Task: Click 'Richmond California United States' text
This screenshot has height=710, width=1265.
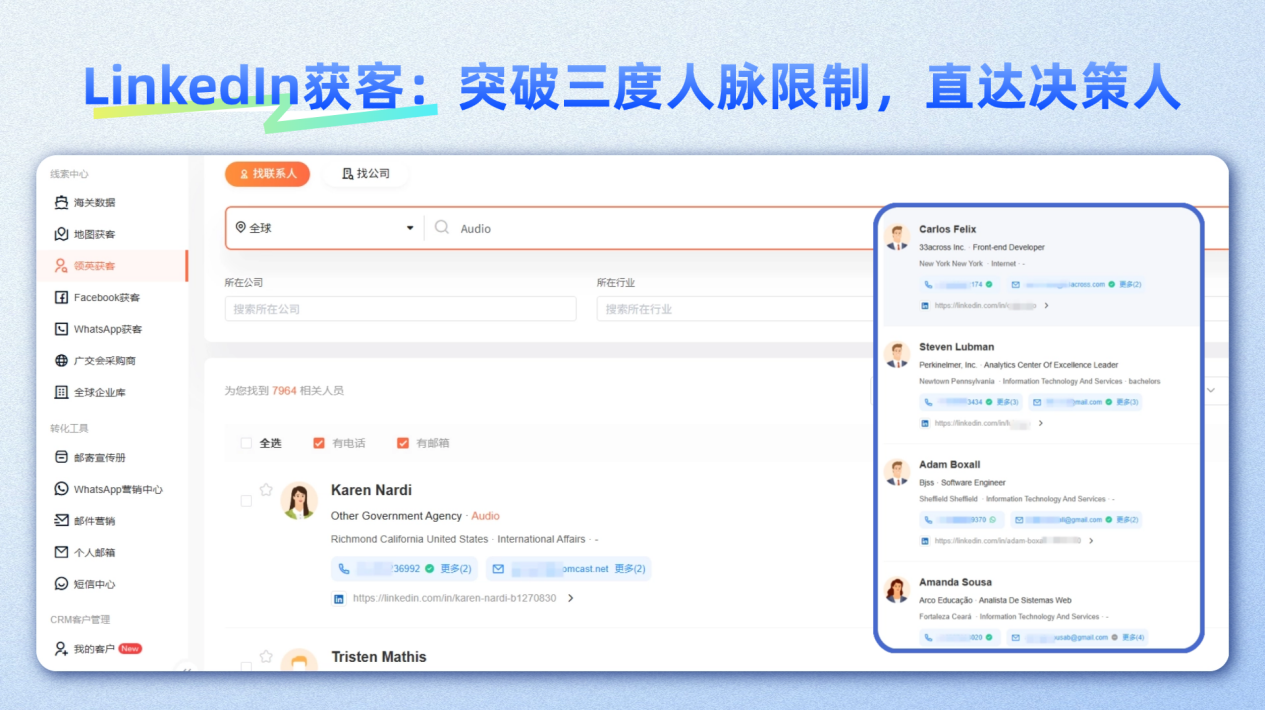Action: point(410,539)
